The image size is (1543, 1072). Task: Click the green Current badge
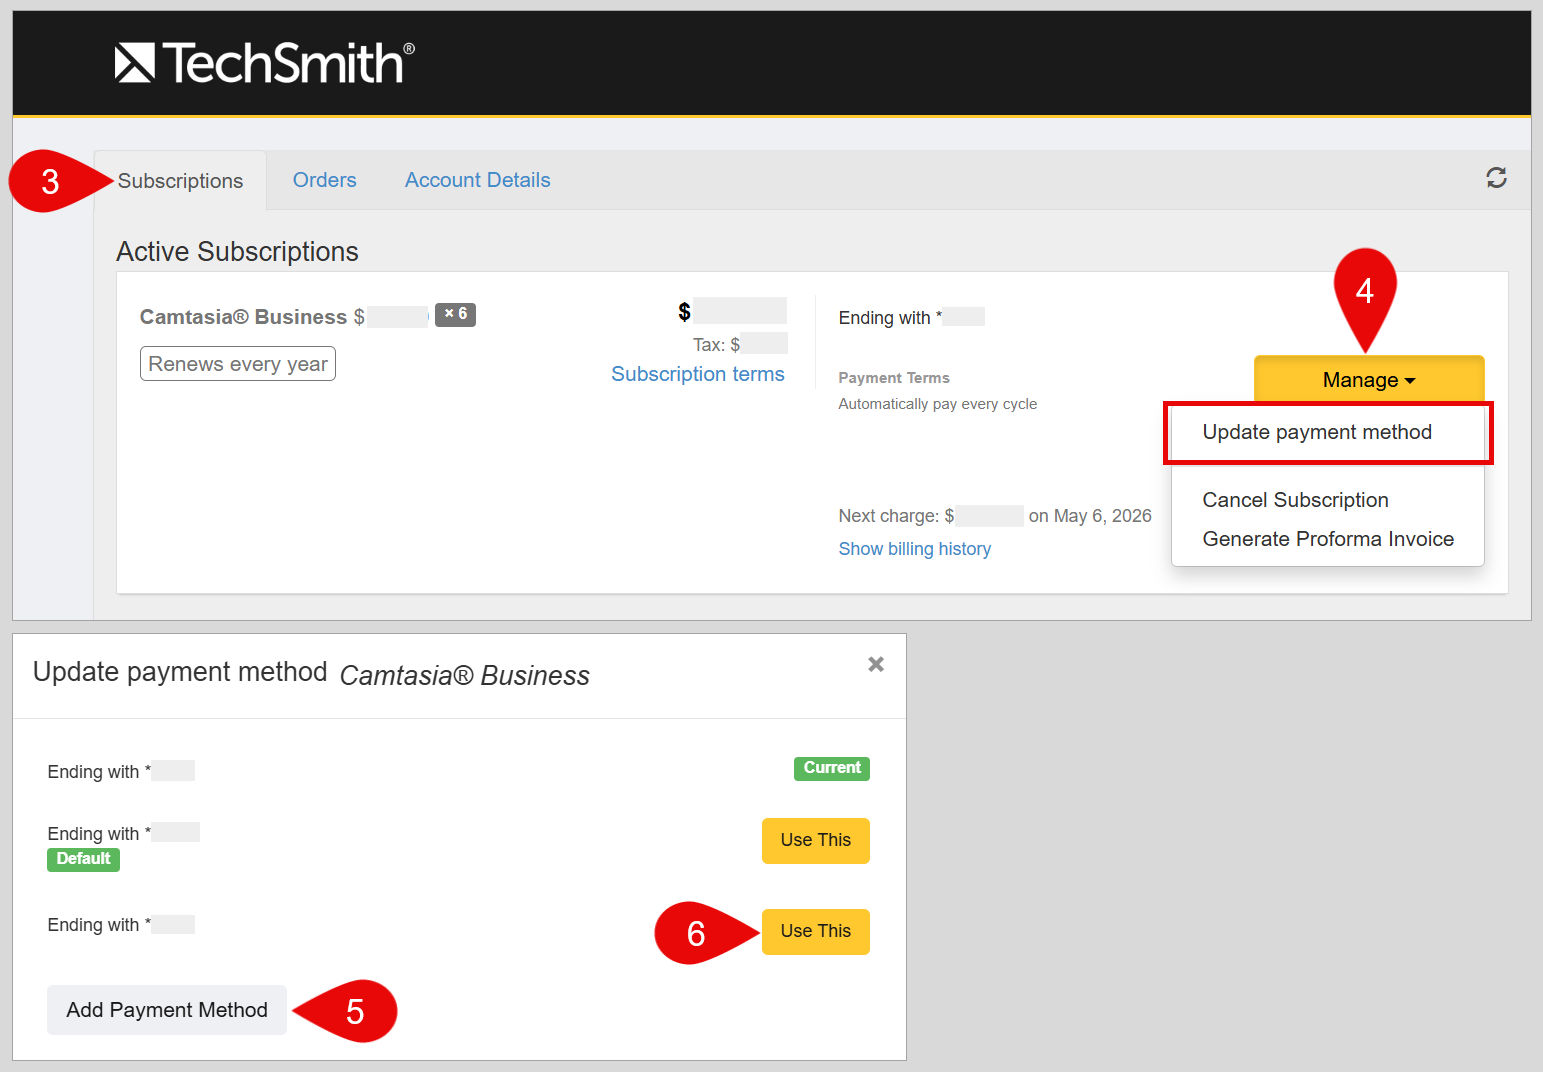pyautogui.click(x=832, y=768)
